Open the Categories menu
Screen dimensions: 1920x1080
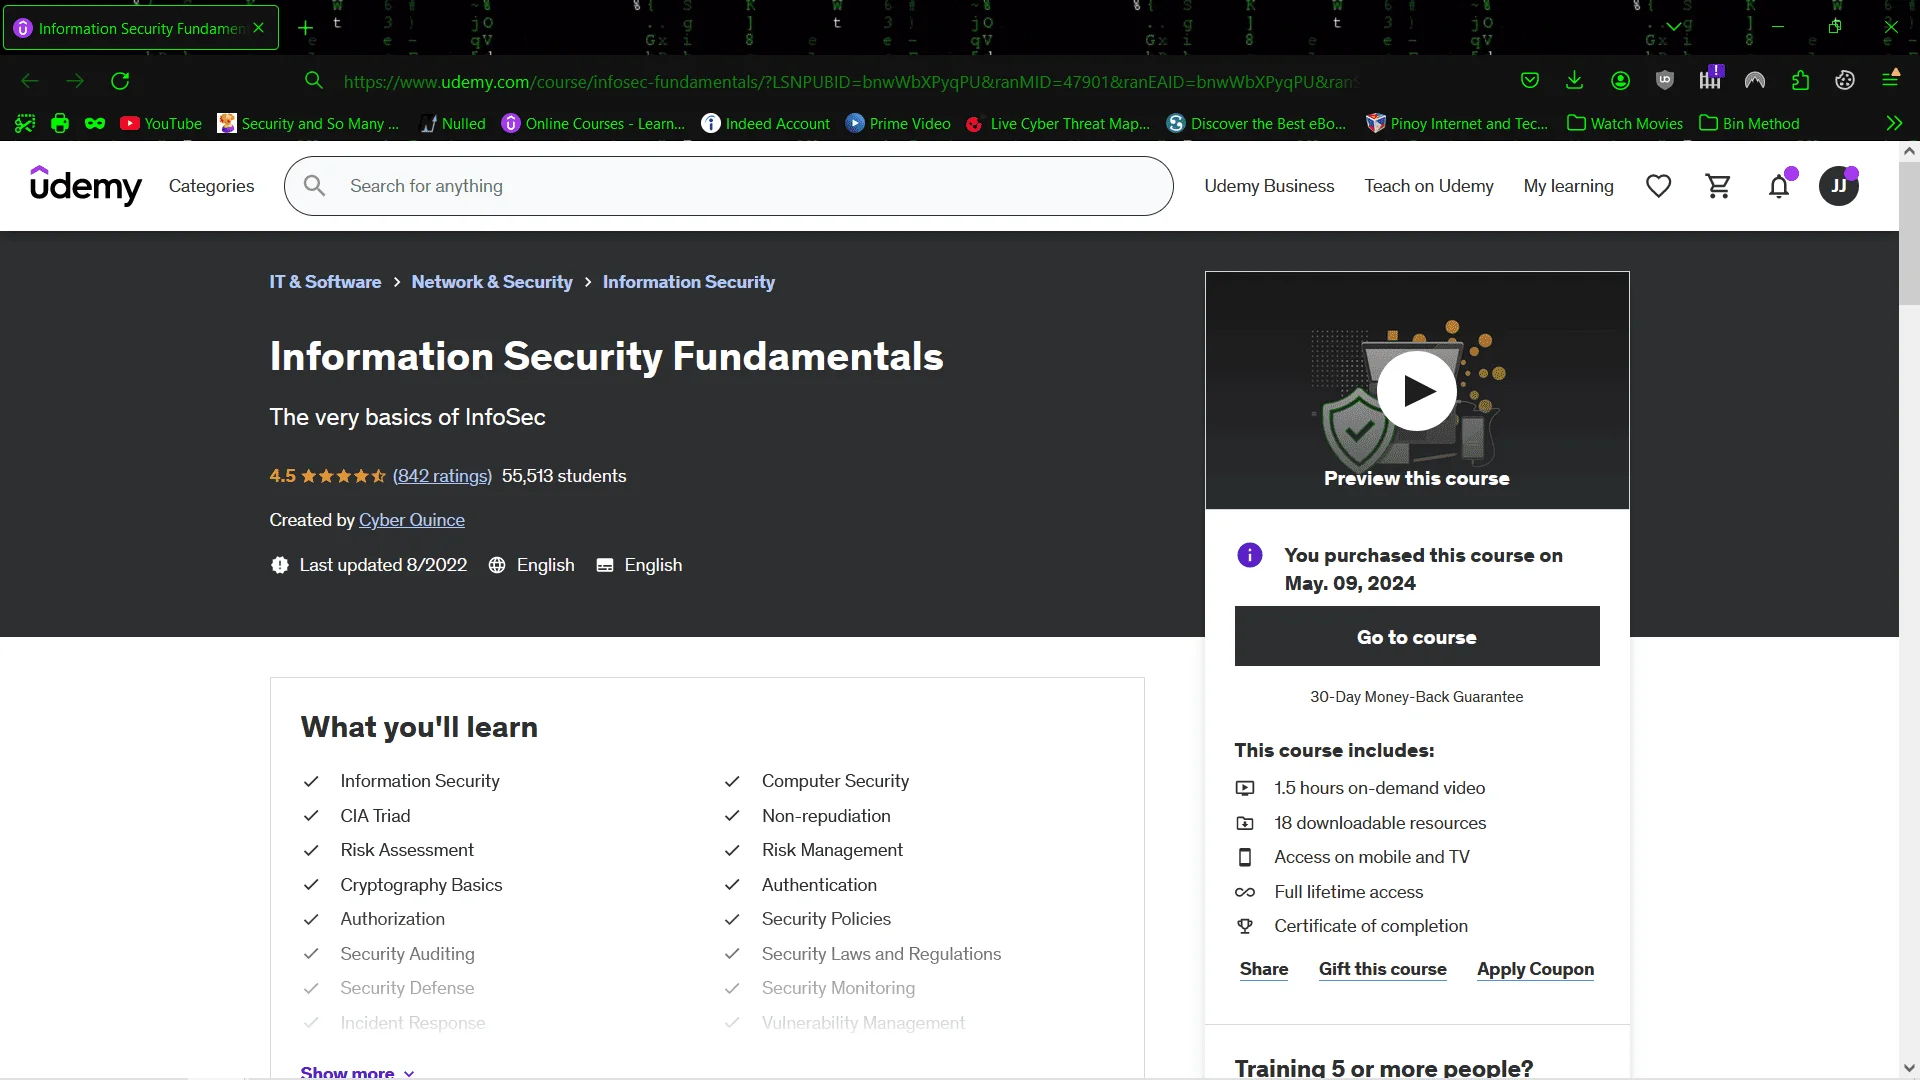coord(211,186)
